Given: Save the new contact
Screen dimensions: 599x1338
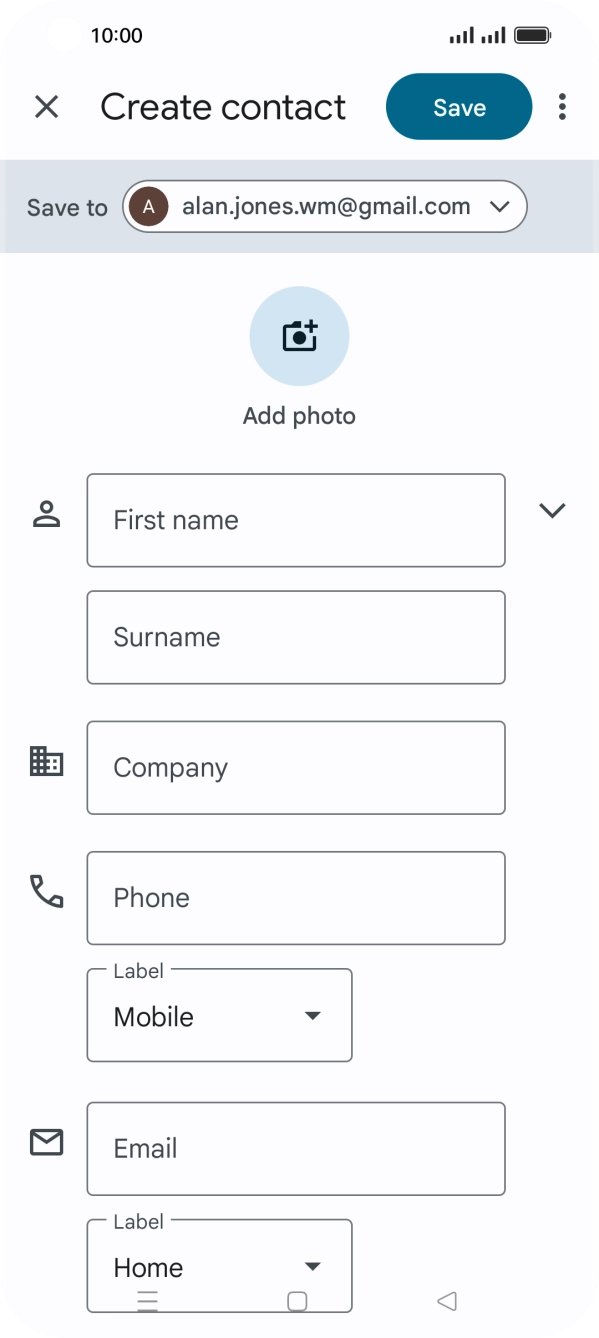Looking at the screenshot, I should point(458,106).
